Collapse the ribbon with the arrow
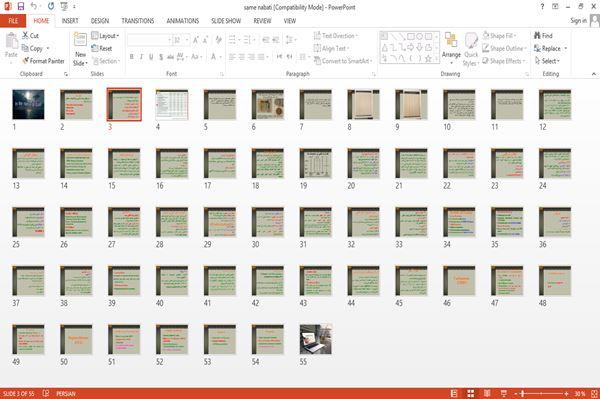The width and height of the screenshot is (600, 399). coord(594,74)
